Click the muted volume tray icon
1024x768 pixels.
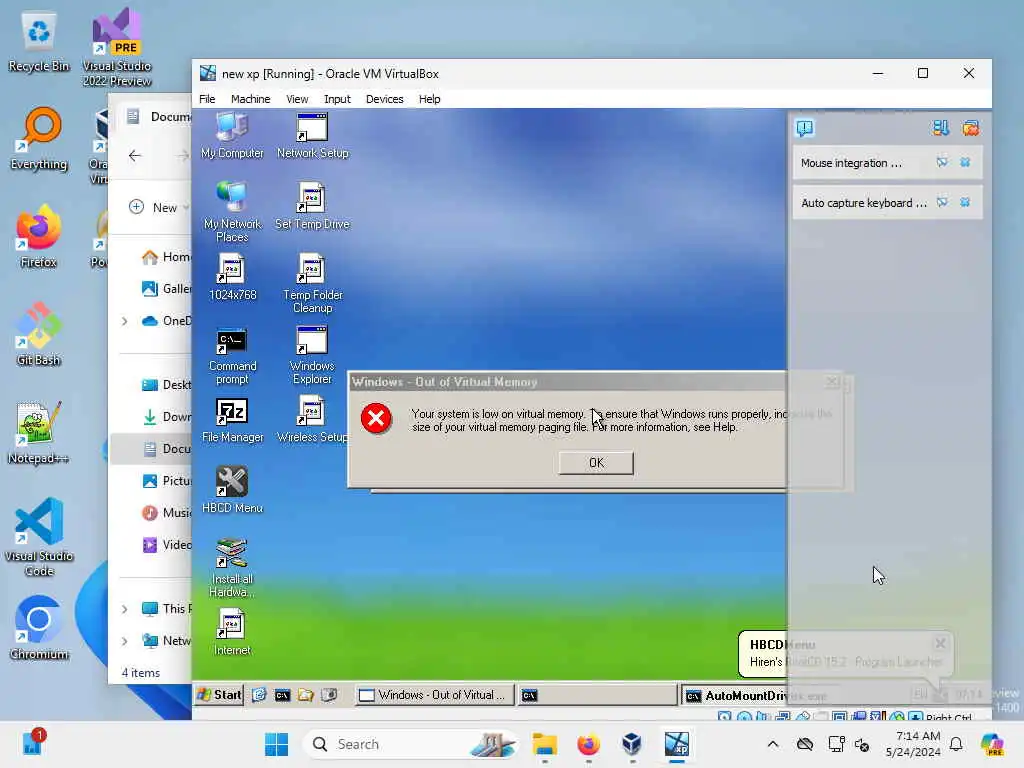862,744
